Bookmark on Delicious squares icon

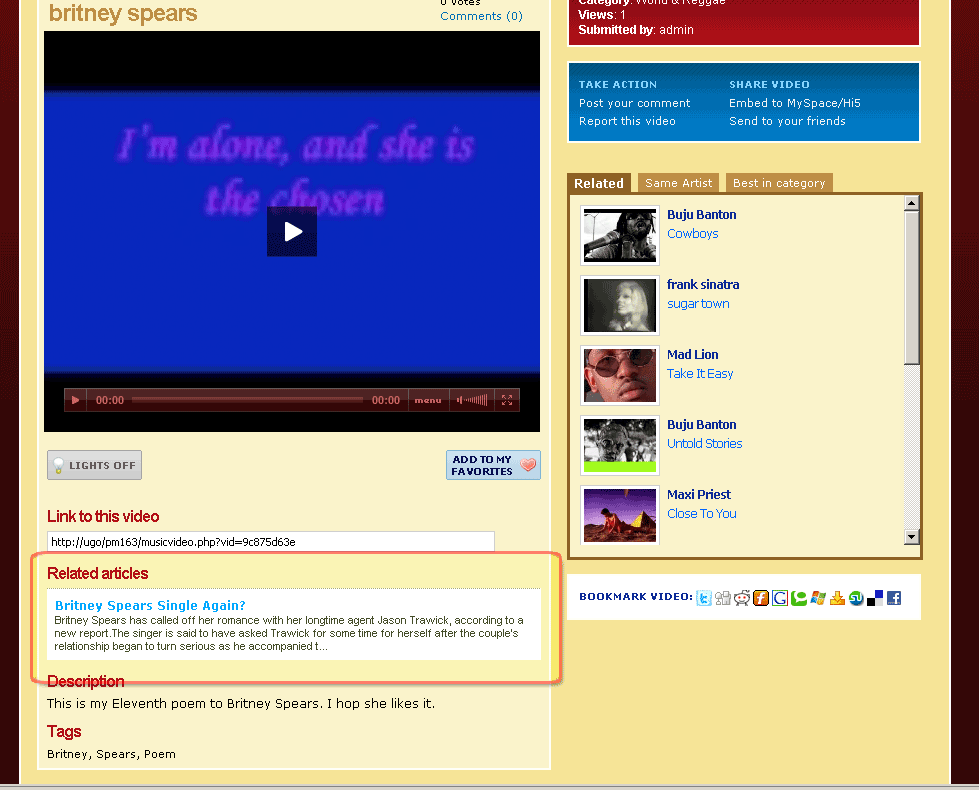click(875, 598)
